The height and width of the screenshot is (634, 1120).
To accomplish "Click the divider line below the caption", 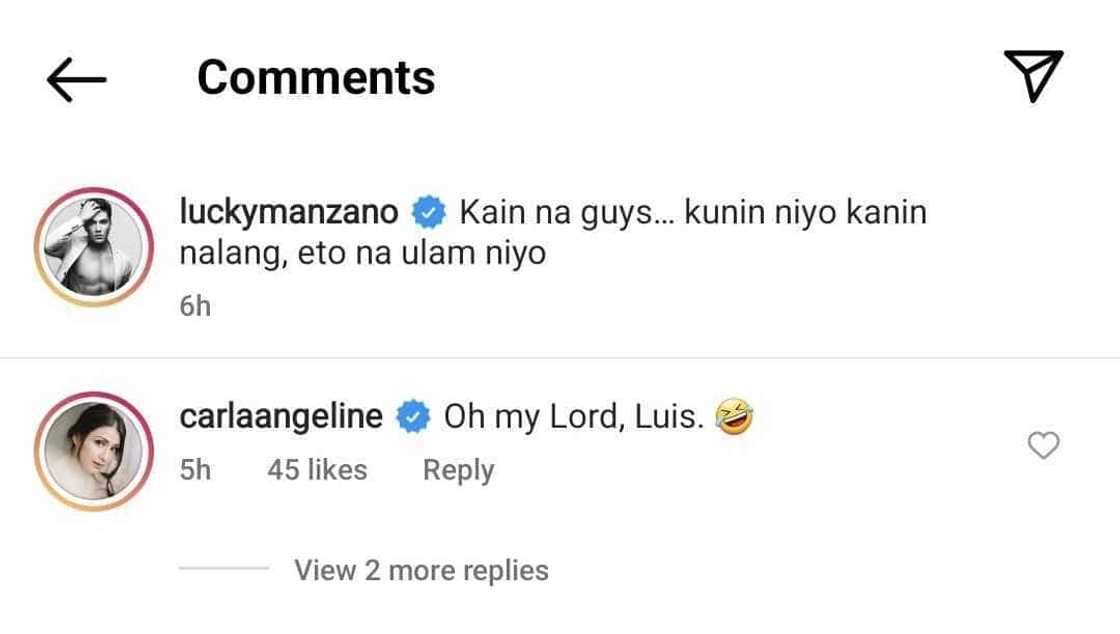I will (x=560, y=358).
